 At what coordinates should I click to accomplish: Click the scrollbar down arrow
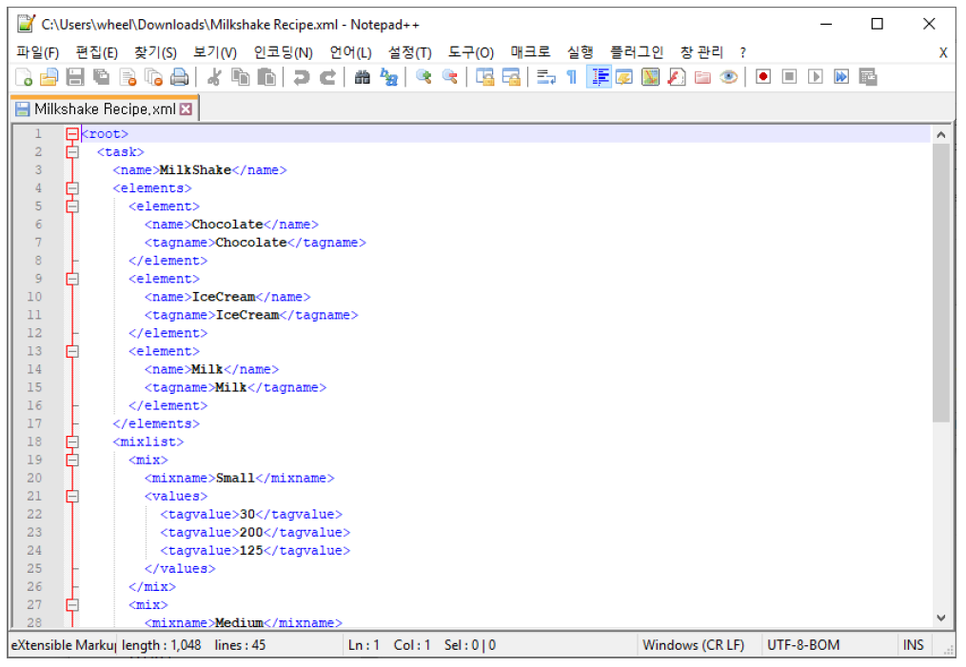click(x=941, y=618)
